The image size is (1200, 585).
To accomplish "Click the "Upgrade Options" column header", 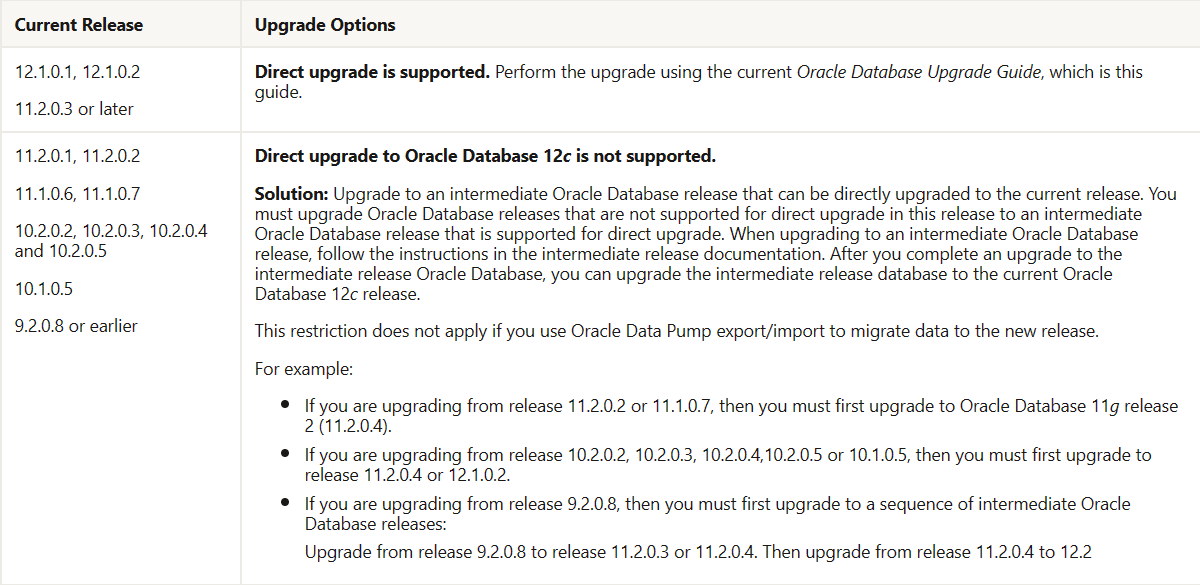I will tap(325, 25).
